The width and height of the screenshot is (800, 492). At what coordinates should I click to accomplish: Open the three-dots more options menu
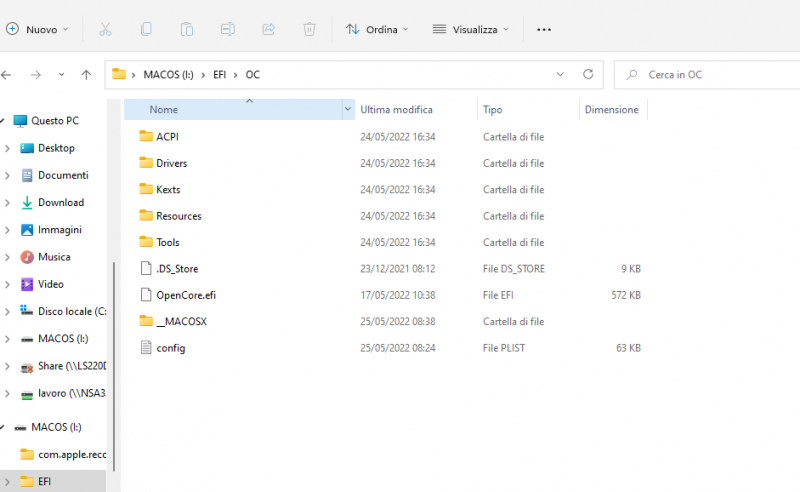[544, 30]
